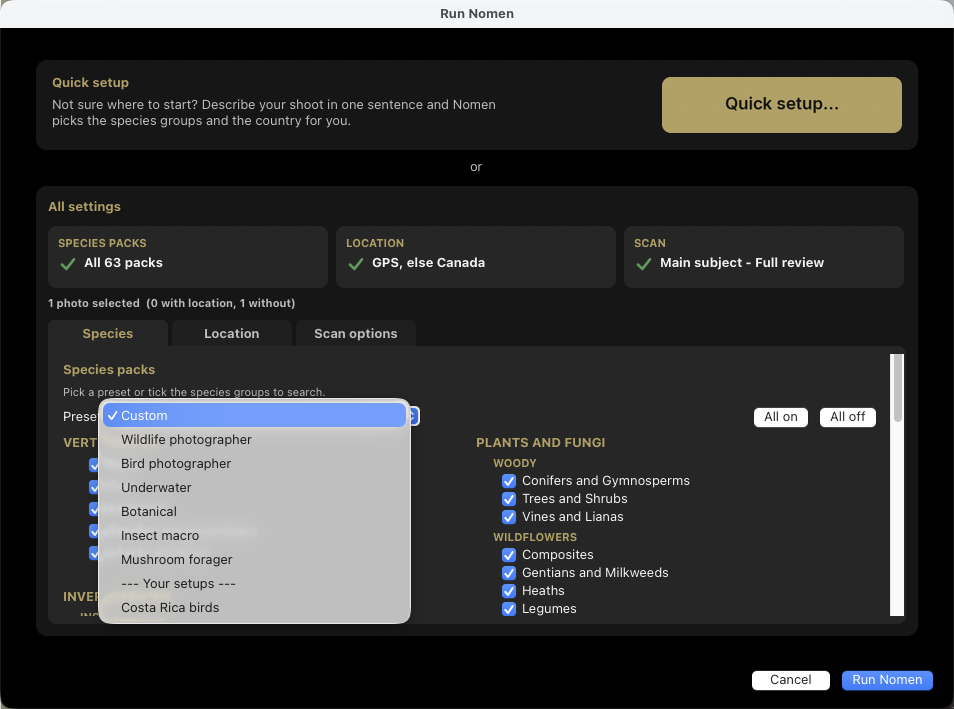Click the PLANTS AND FUNGI heading
Viewport: 954px width, 709px height.
(x=540, y=443)
